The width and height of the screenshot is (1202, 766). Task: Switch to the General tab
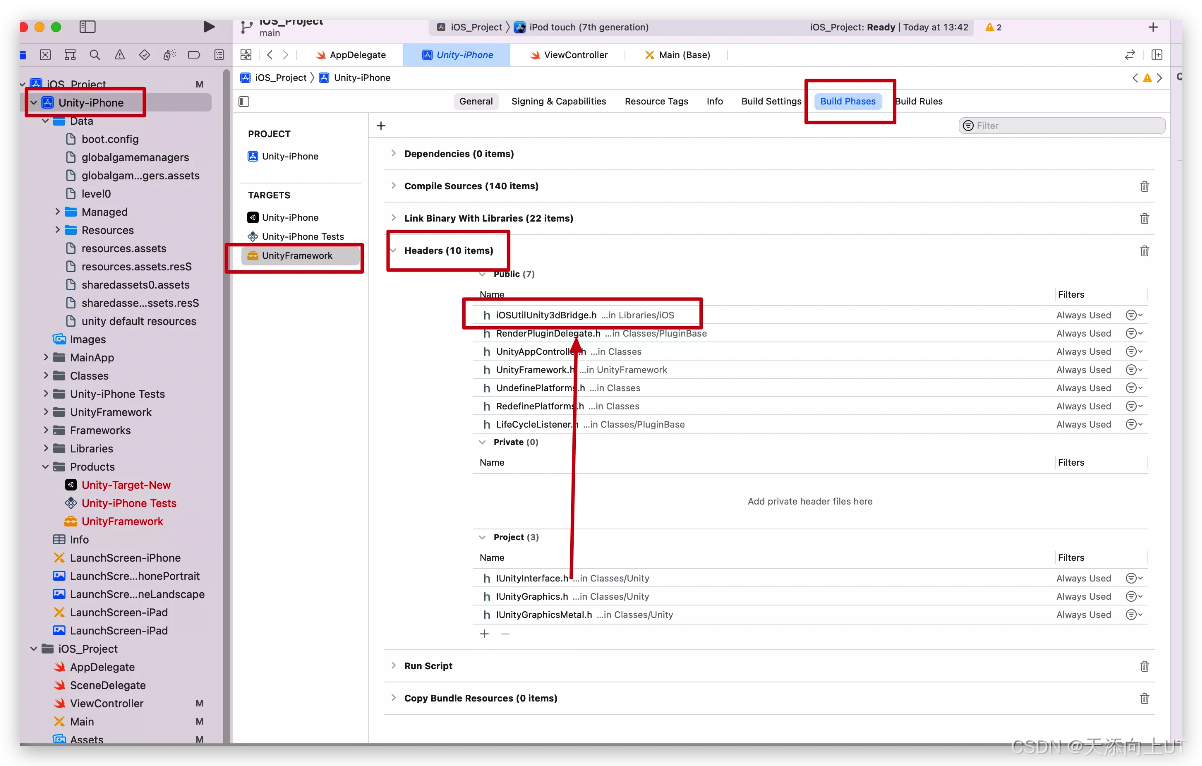coord(476,101)
